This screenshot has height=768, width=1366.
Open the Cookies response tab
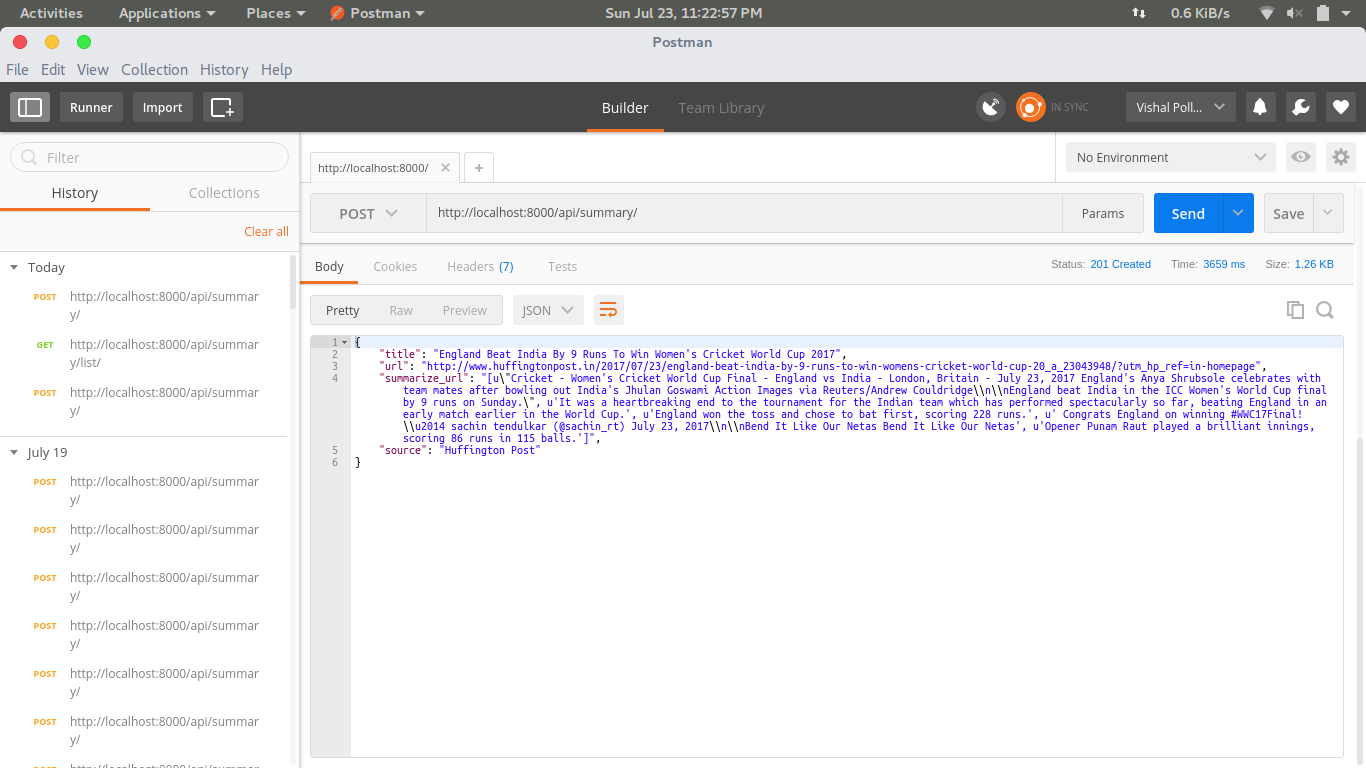point(395,266)
